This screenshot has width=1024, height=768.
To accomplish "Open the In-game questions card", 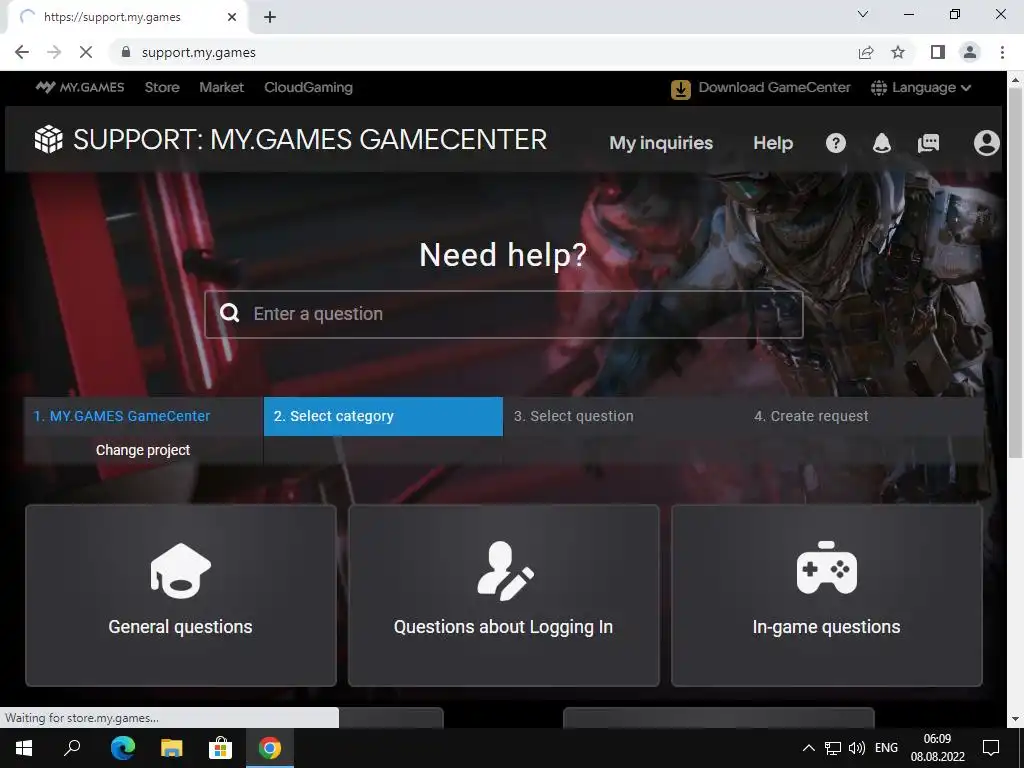I will point(827,595).
